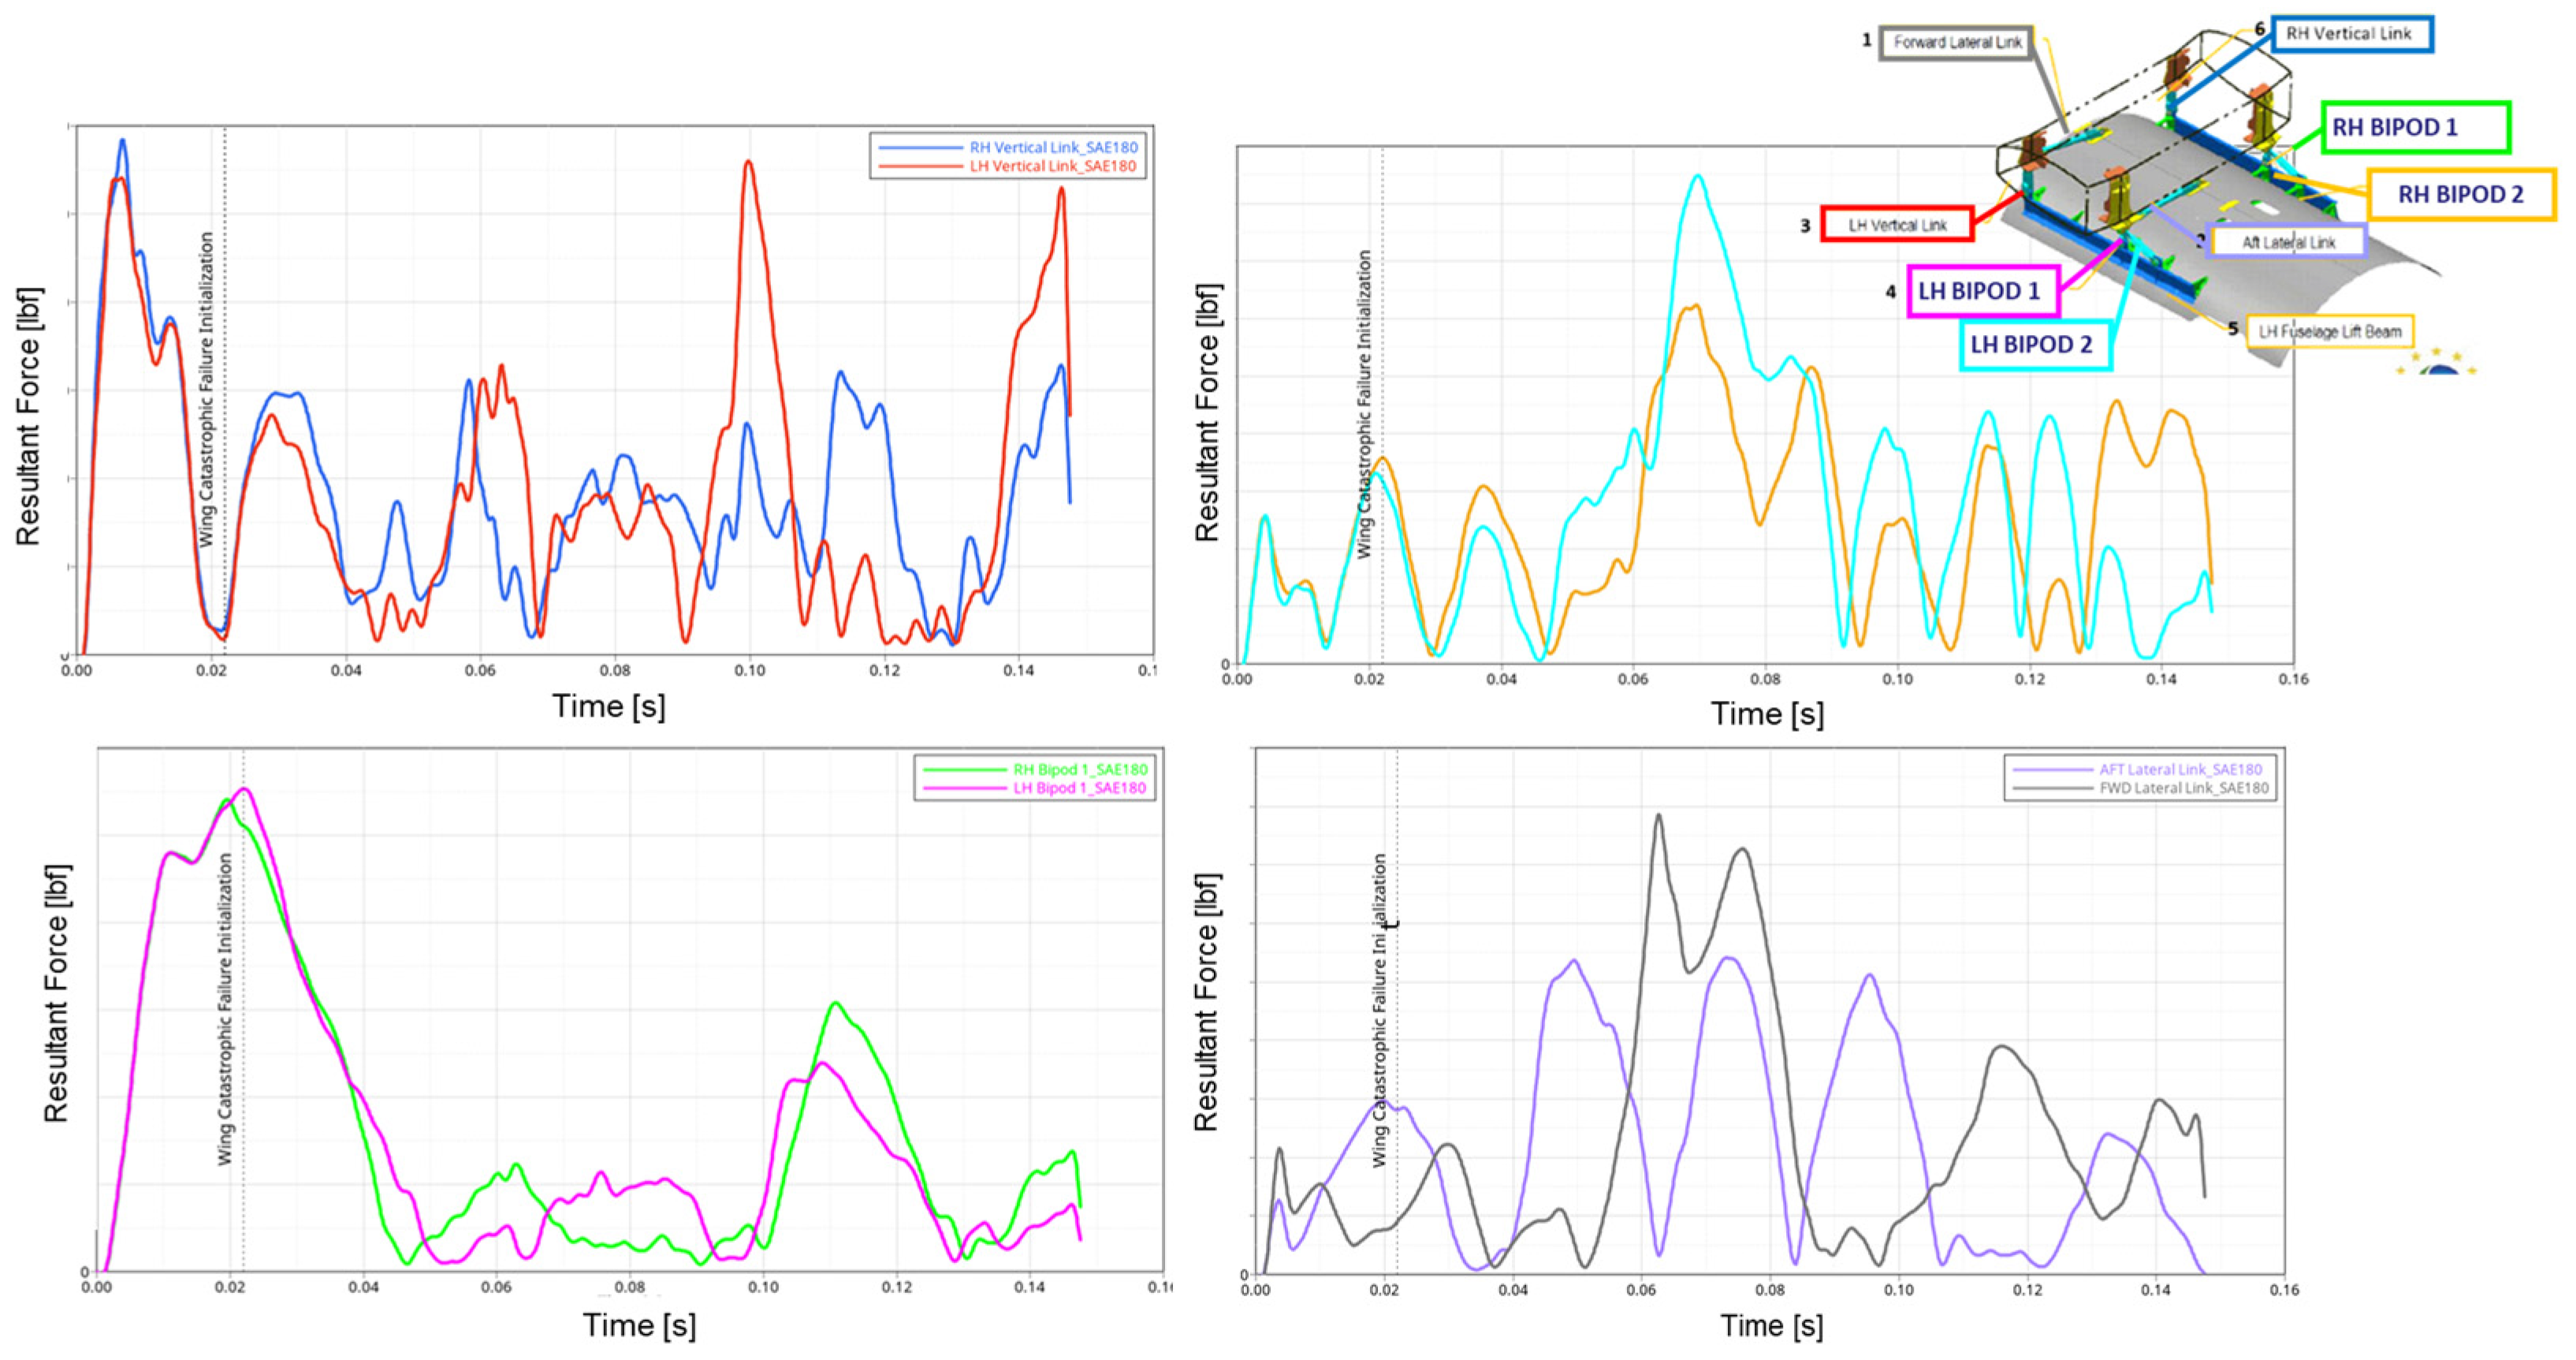Click LH Vertical Link_SAE180 legend entry
Image resolution: width=2576 pixels, height=1360 pixels.
point(1052,166)
